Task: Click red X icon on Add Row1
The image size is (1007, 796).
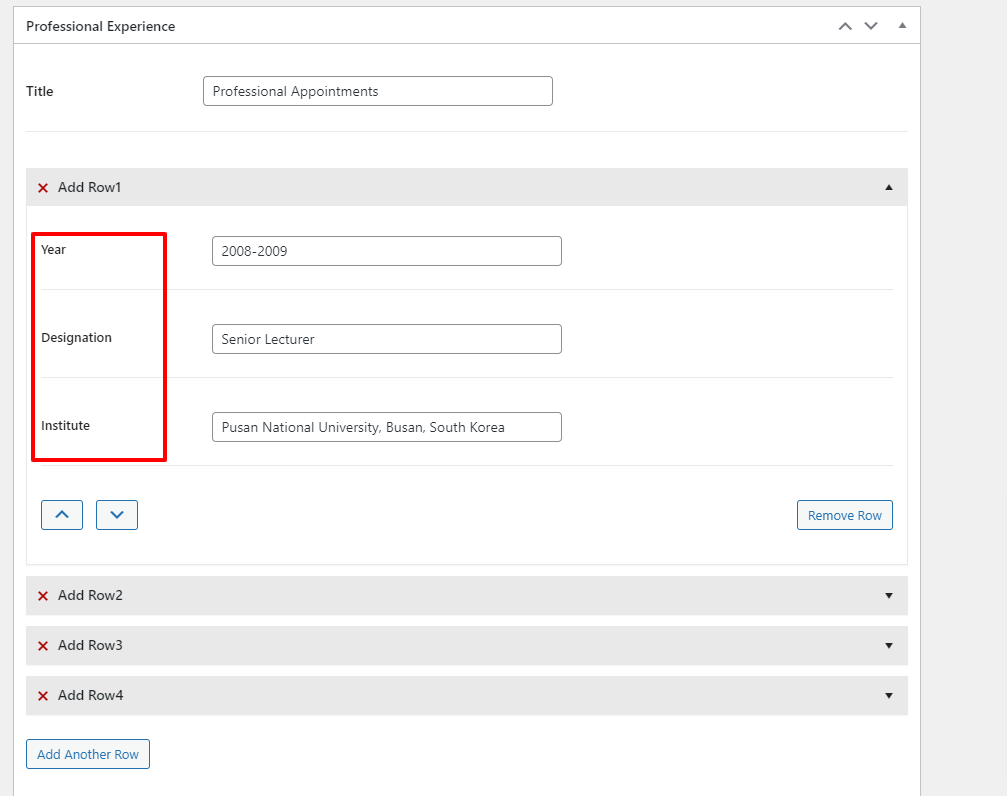Action: point(43,188)
